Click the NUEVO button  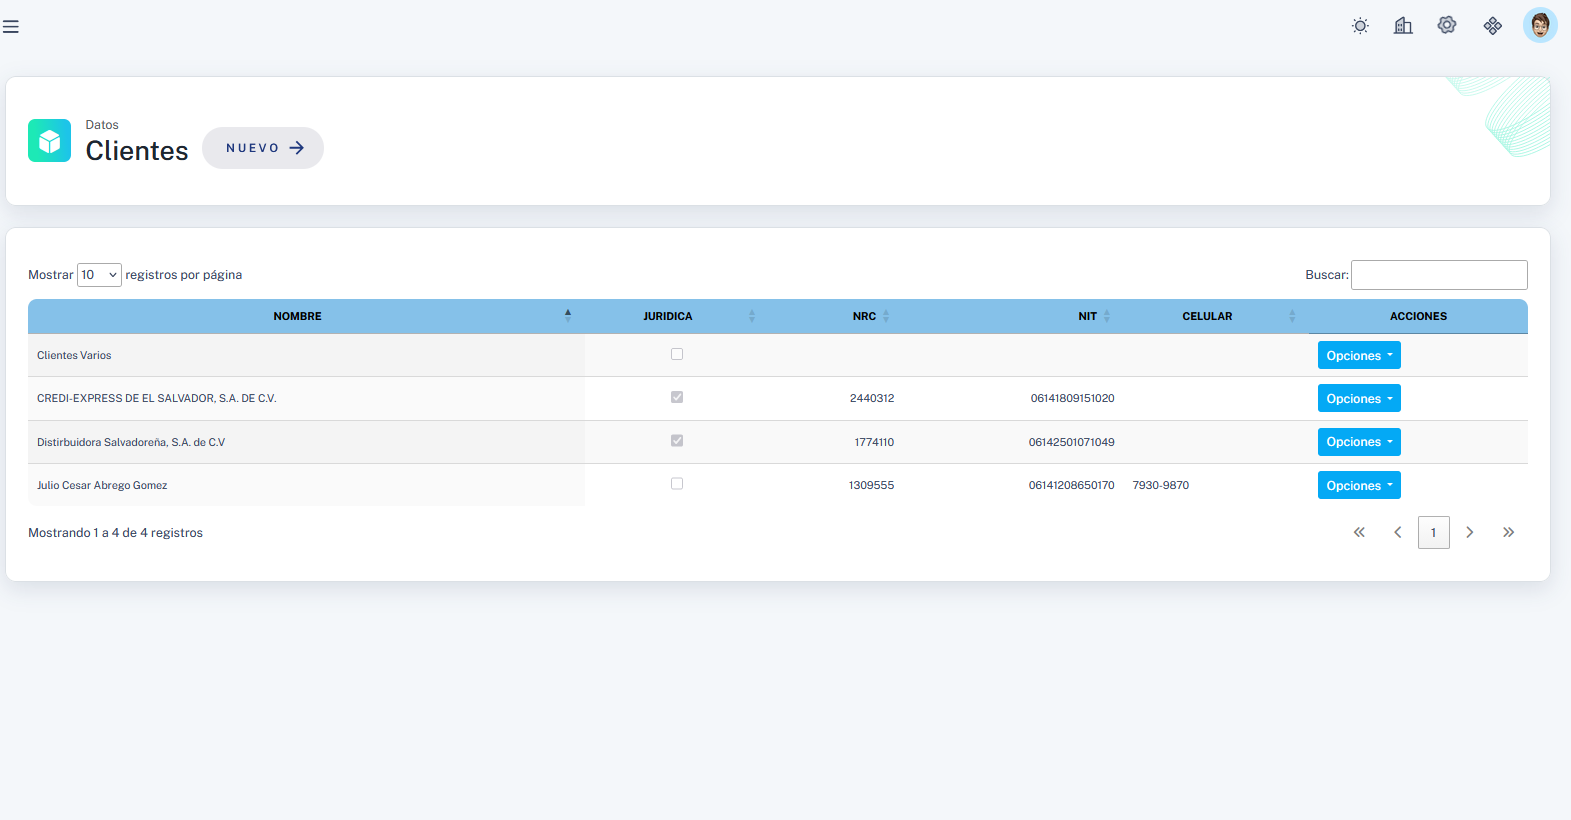pyautogui.click(x=263, y=148)
